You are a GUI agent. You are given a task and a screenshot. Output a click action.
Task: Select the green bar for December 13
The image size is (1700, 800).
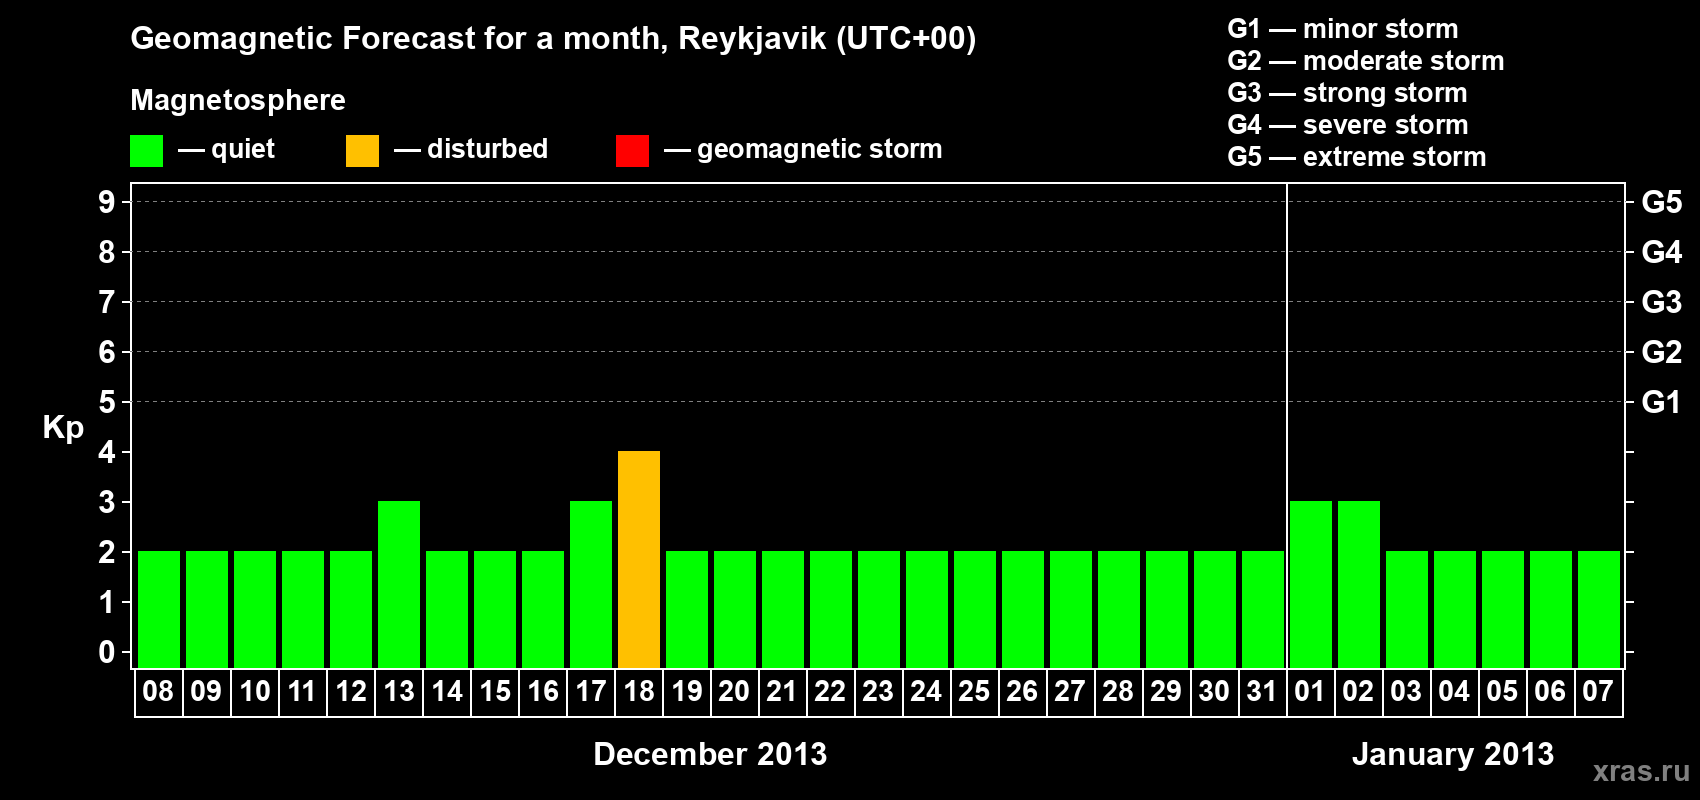coord(399,584)
